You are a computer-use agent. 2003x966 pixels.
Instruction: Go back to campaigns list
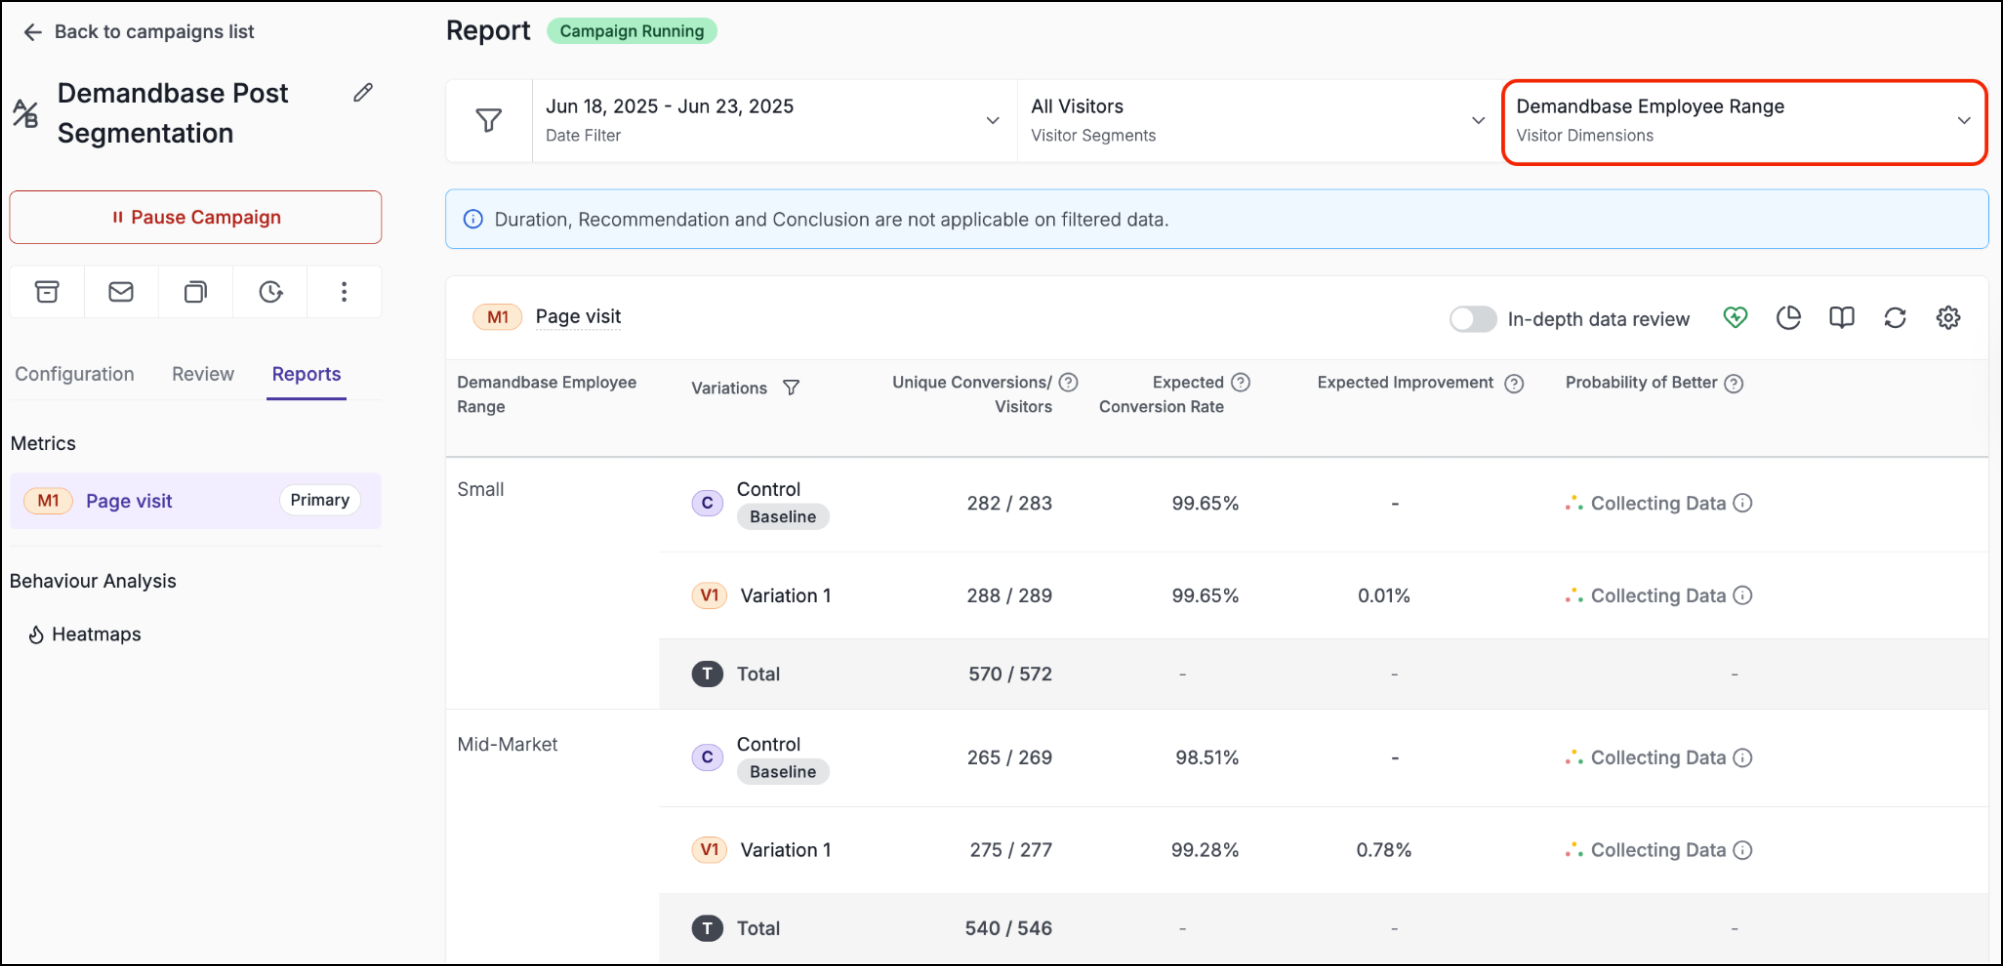tap(139, 32)
